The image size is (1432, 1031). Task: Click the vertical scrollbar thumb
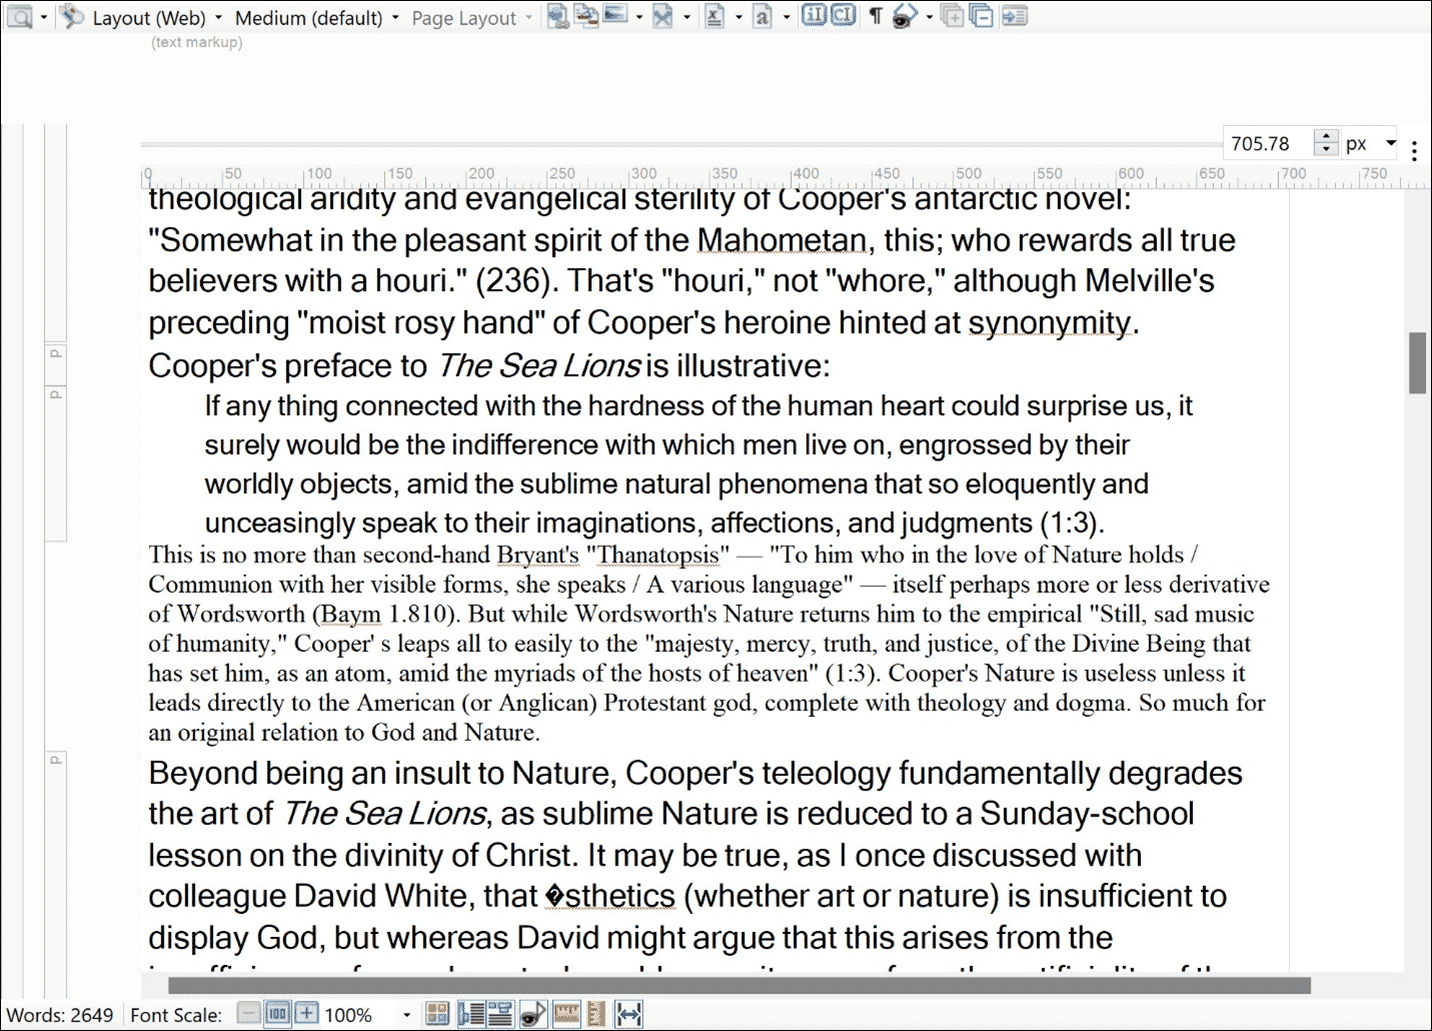(1417, 363)
